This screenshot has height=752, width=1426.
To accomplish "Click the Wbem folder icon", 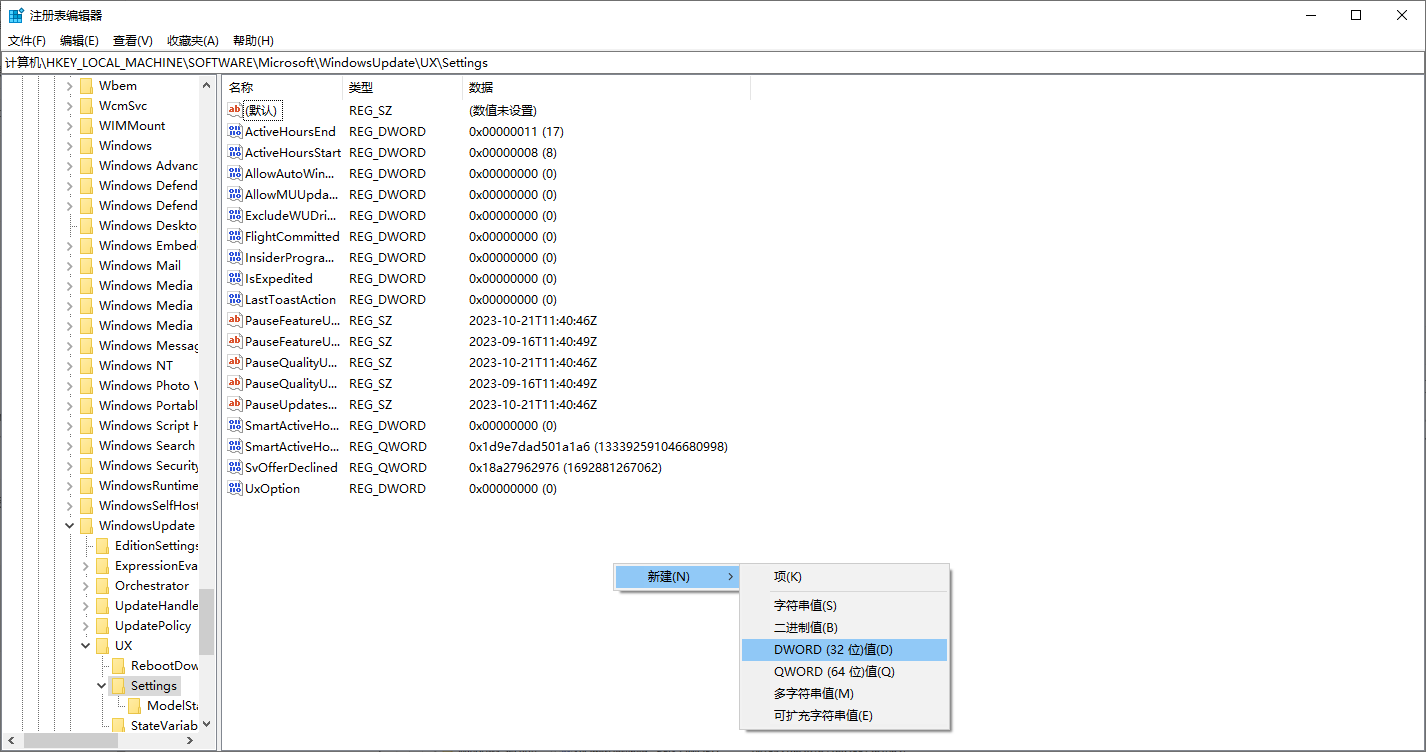I will tap(86, 85).
